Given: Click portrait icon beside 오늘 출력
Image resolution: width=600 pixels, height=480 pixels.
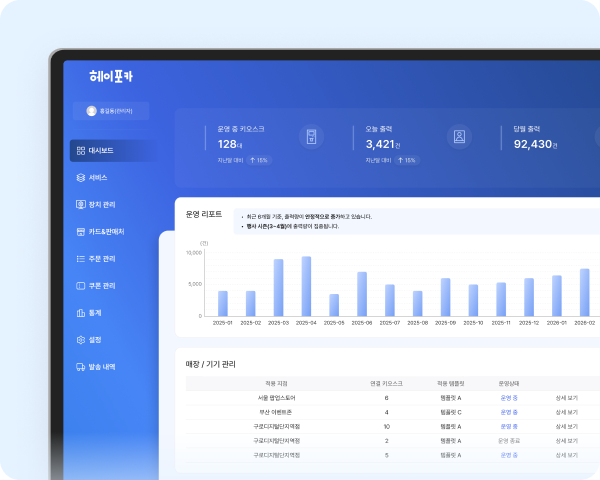Looking at the screenshot, I should click(x=459, y=137).
